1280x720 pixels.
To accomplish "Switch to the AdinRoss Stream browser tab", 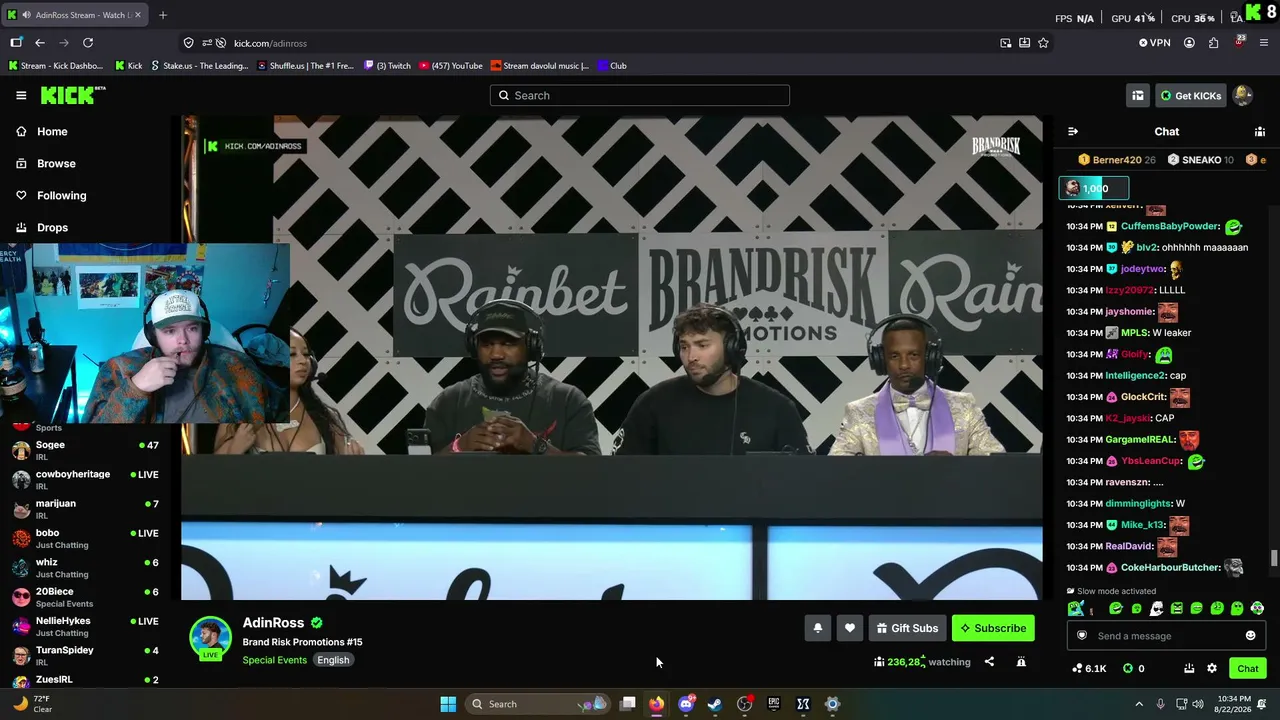I will pos(74,15).
